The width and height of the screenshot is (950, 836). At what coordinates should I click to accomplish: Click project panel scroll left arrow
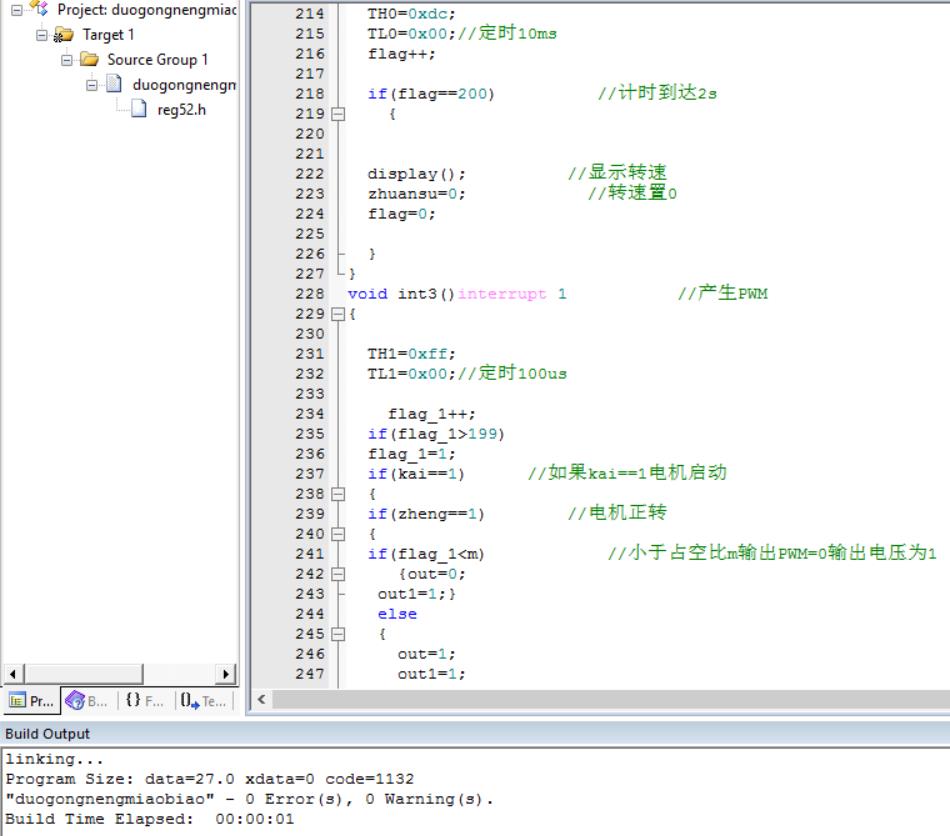tap(13, 674)
